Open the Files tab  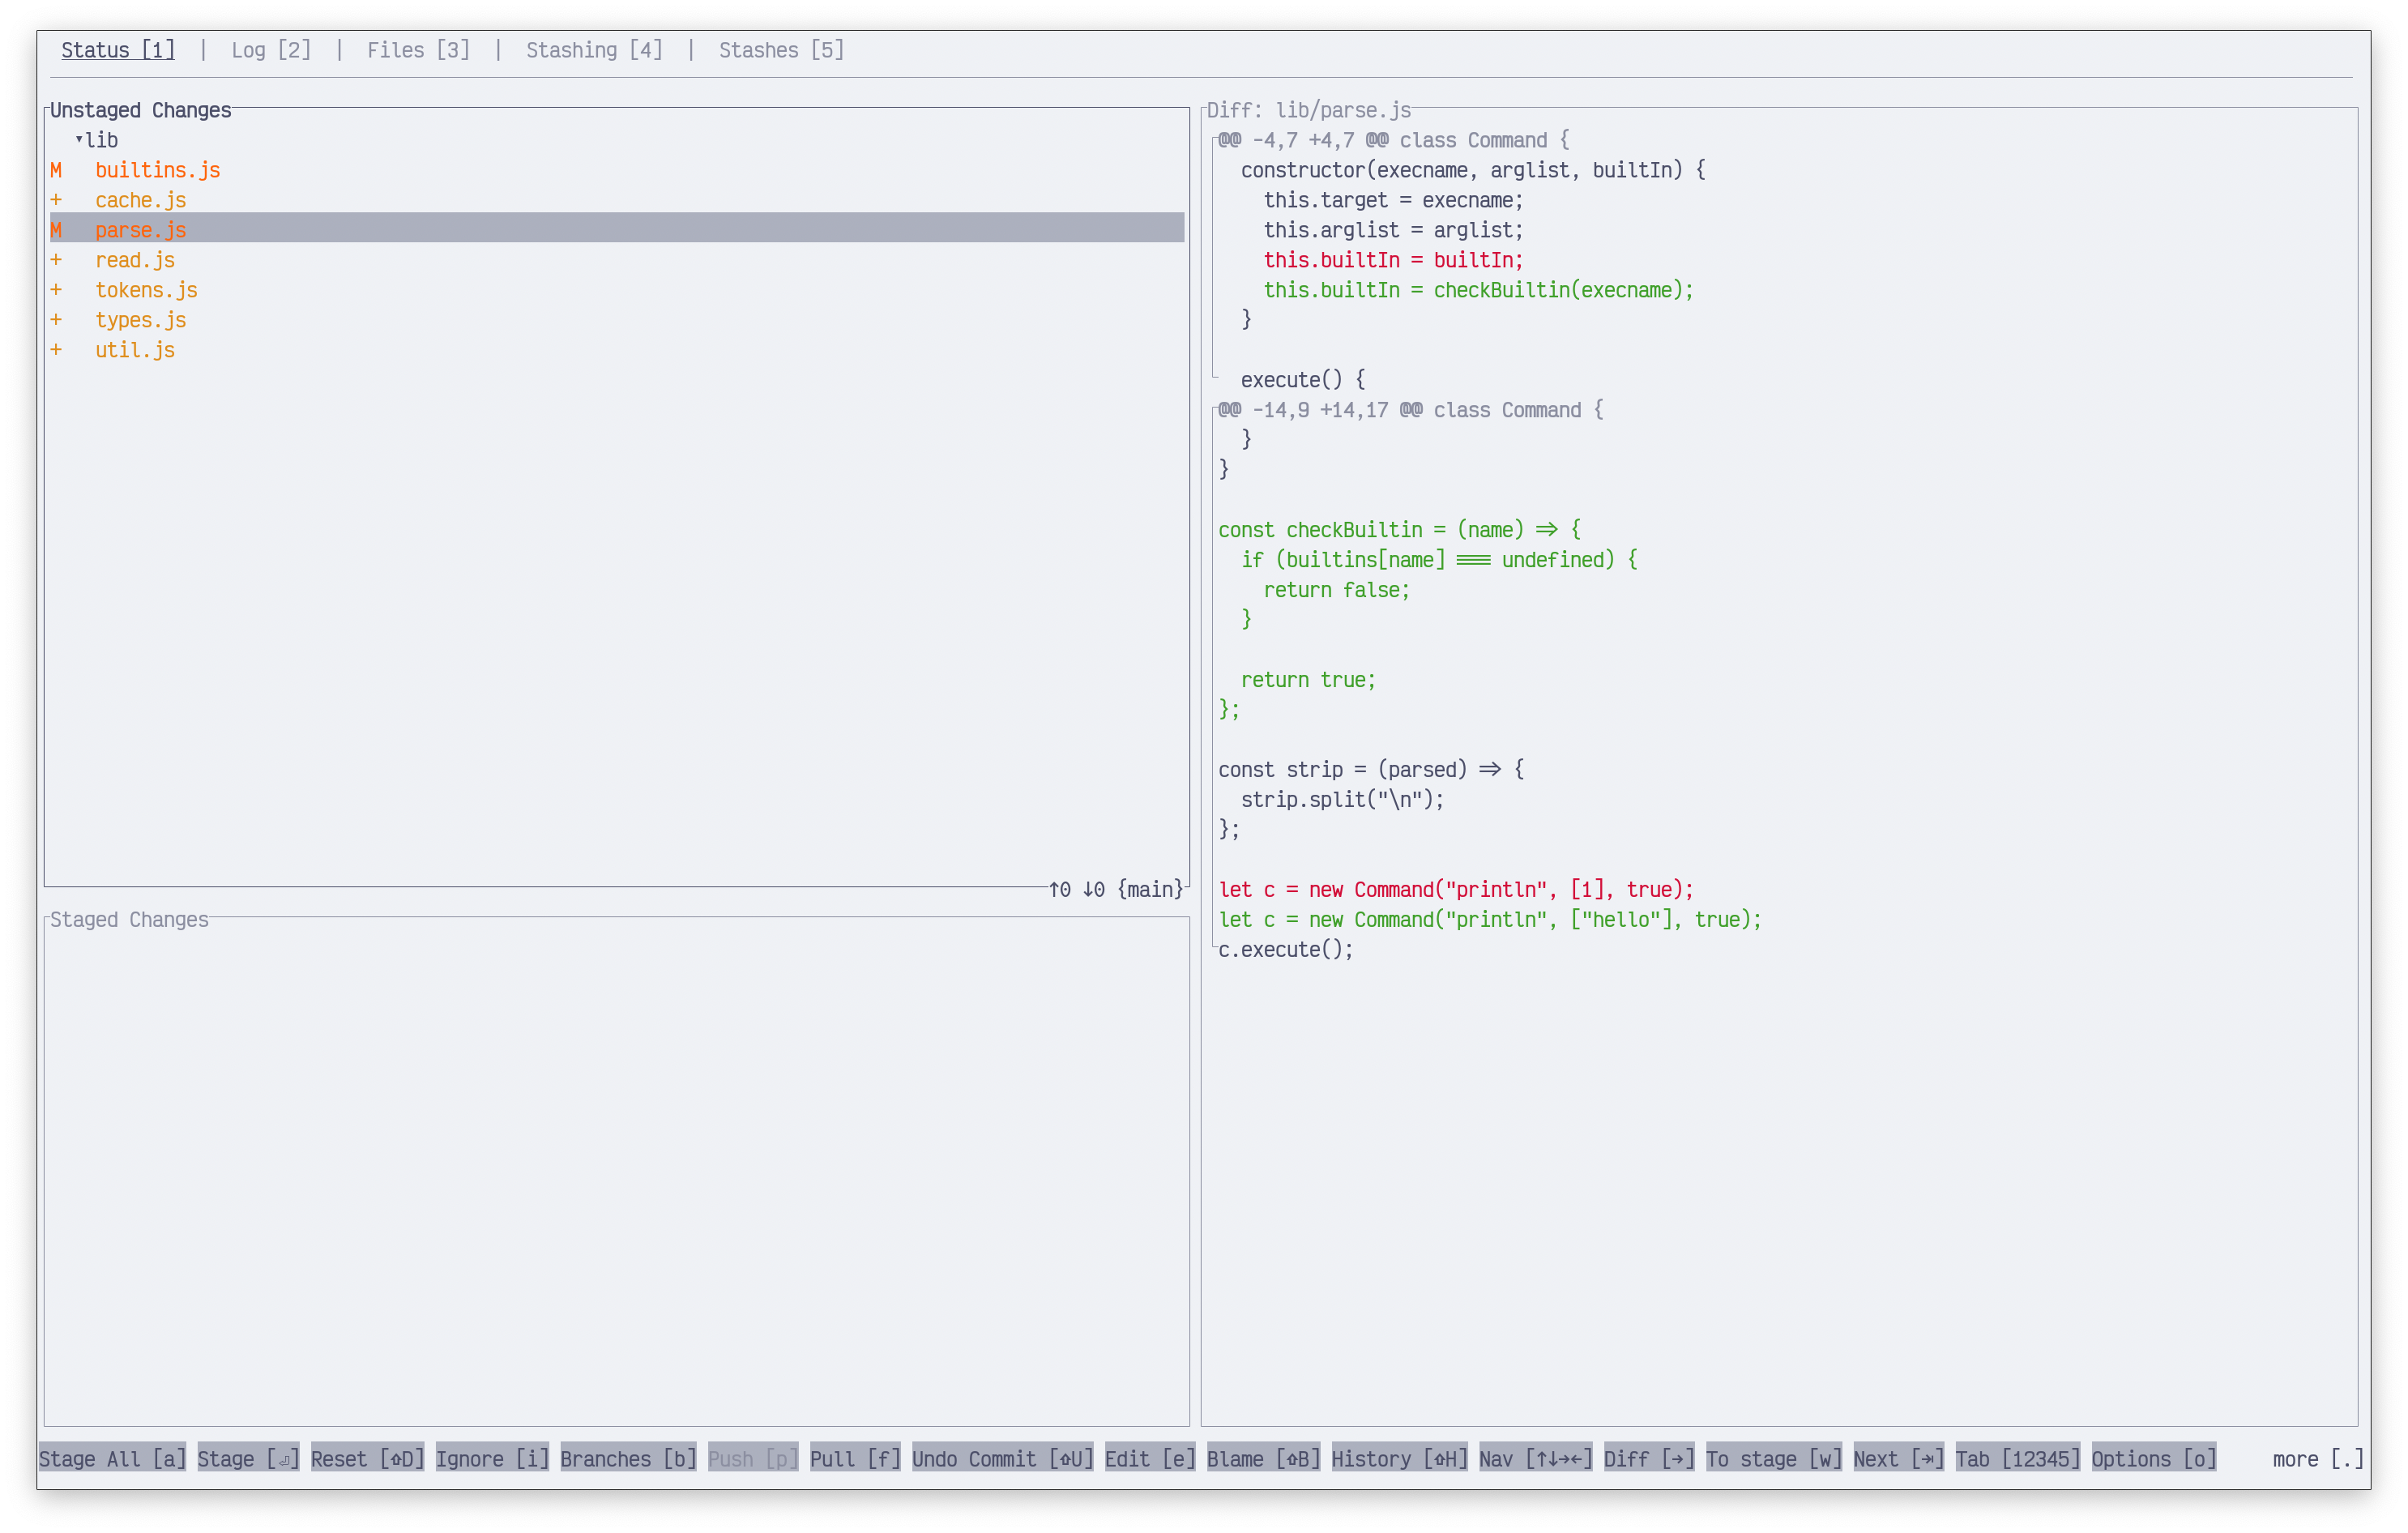pos(418,50)
